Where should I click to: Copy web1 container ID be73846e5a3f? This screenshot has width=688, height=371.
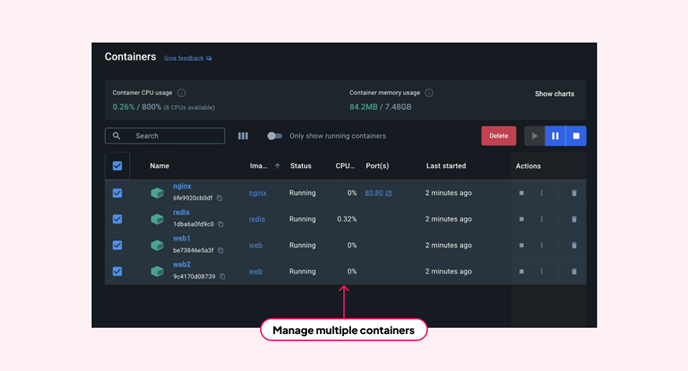[221, 250]
